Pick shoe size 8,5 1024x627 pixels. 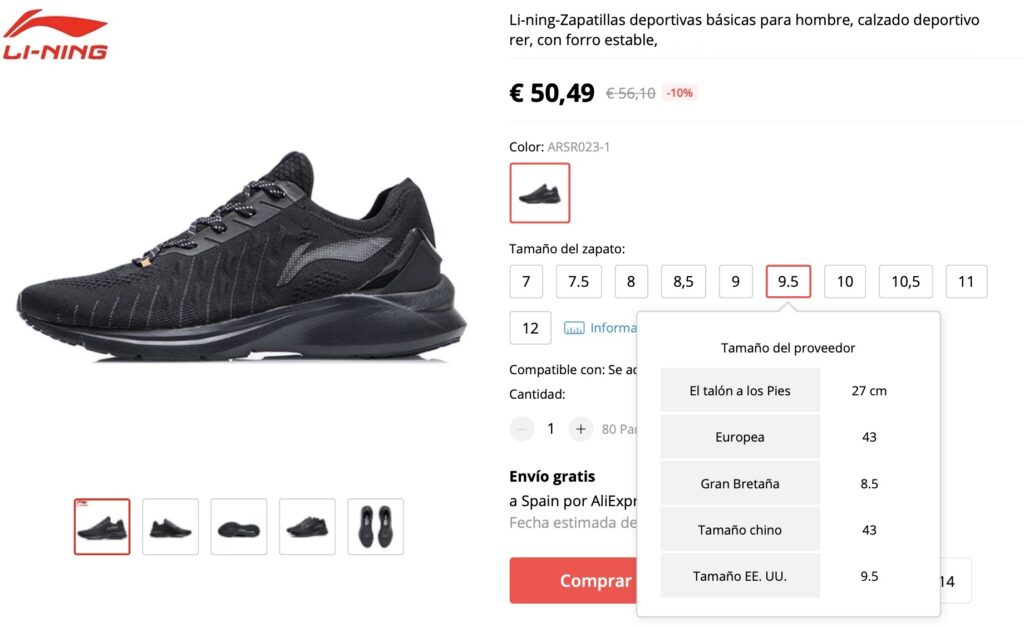[683, 281]
